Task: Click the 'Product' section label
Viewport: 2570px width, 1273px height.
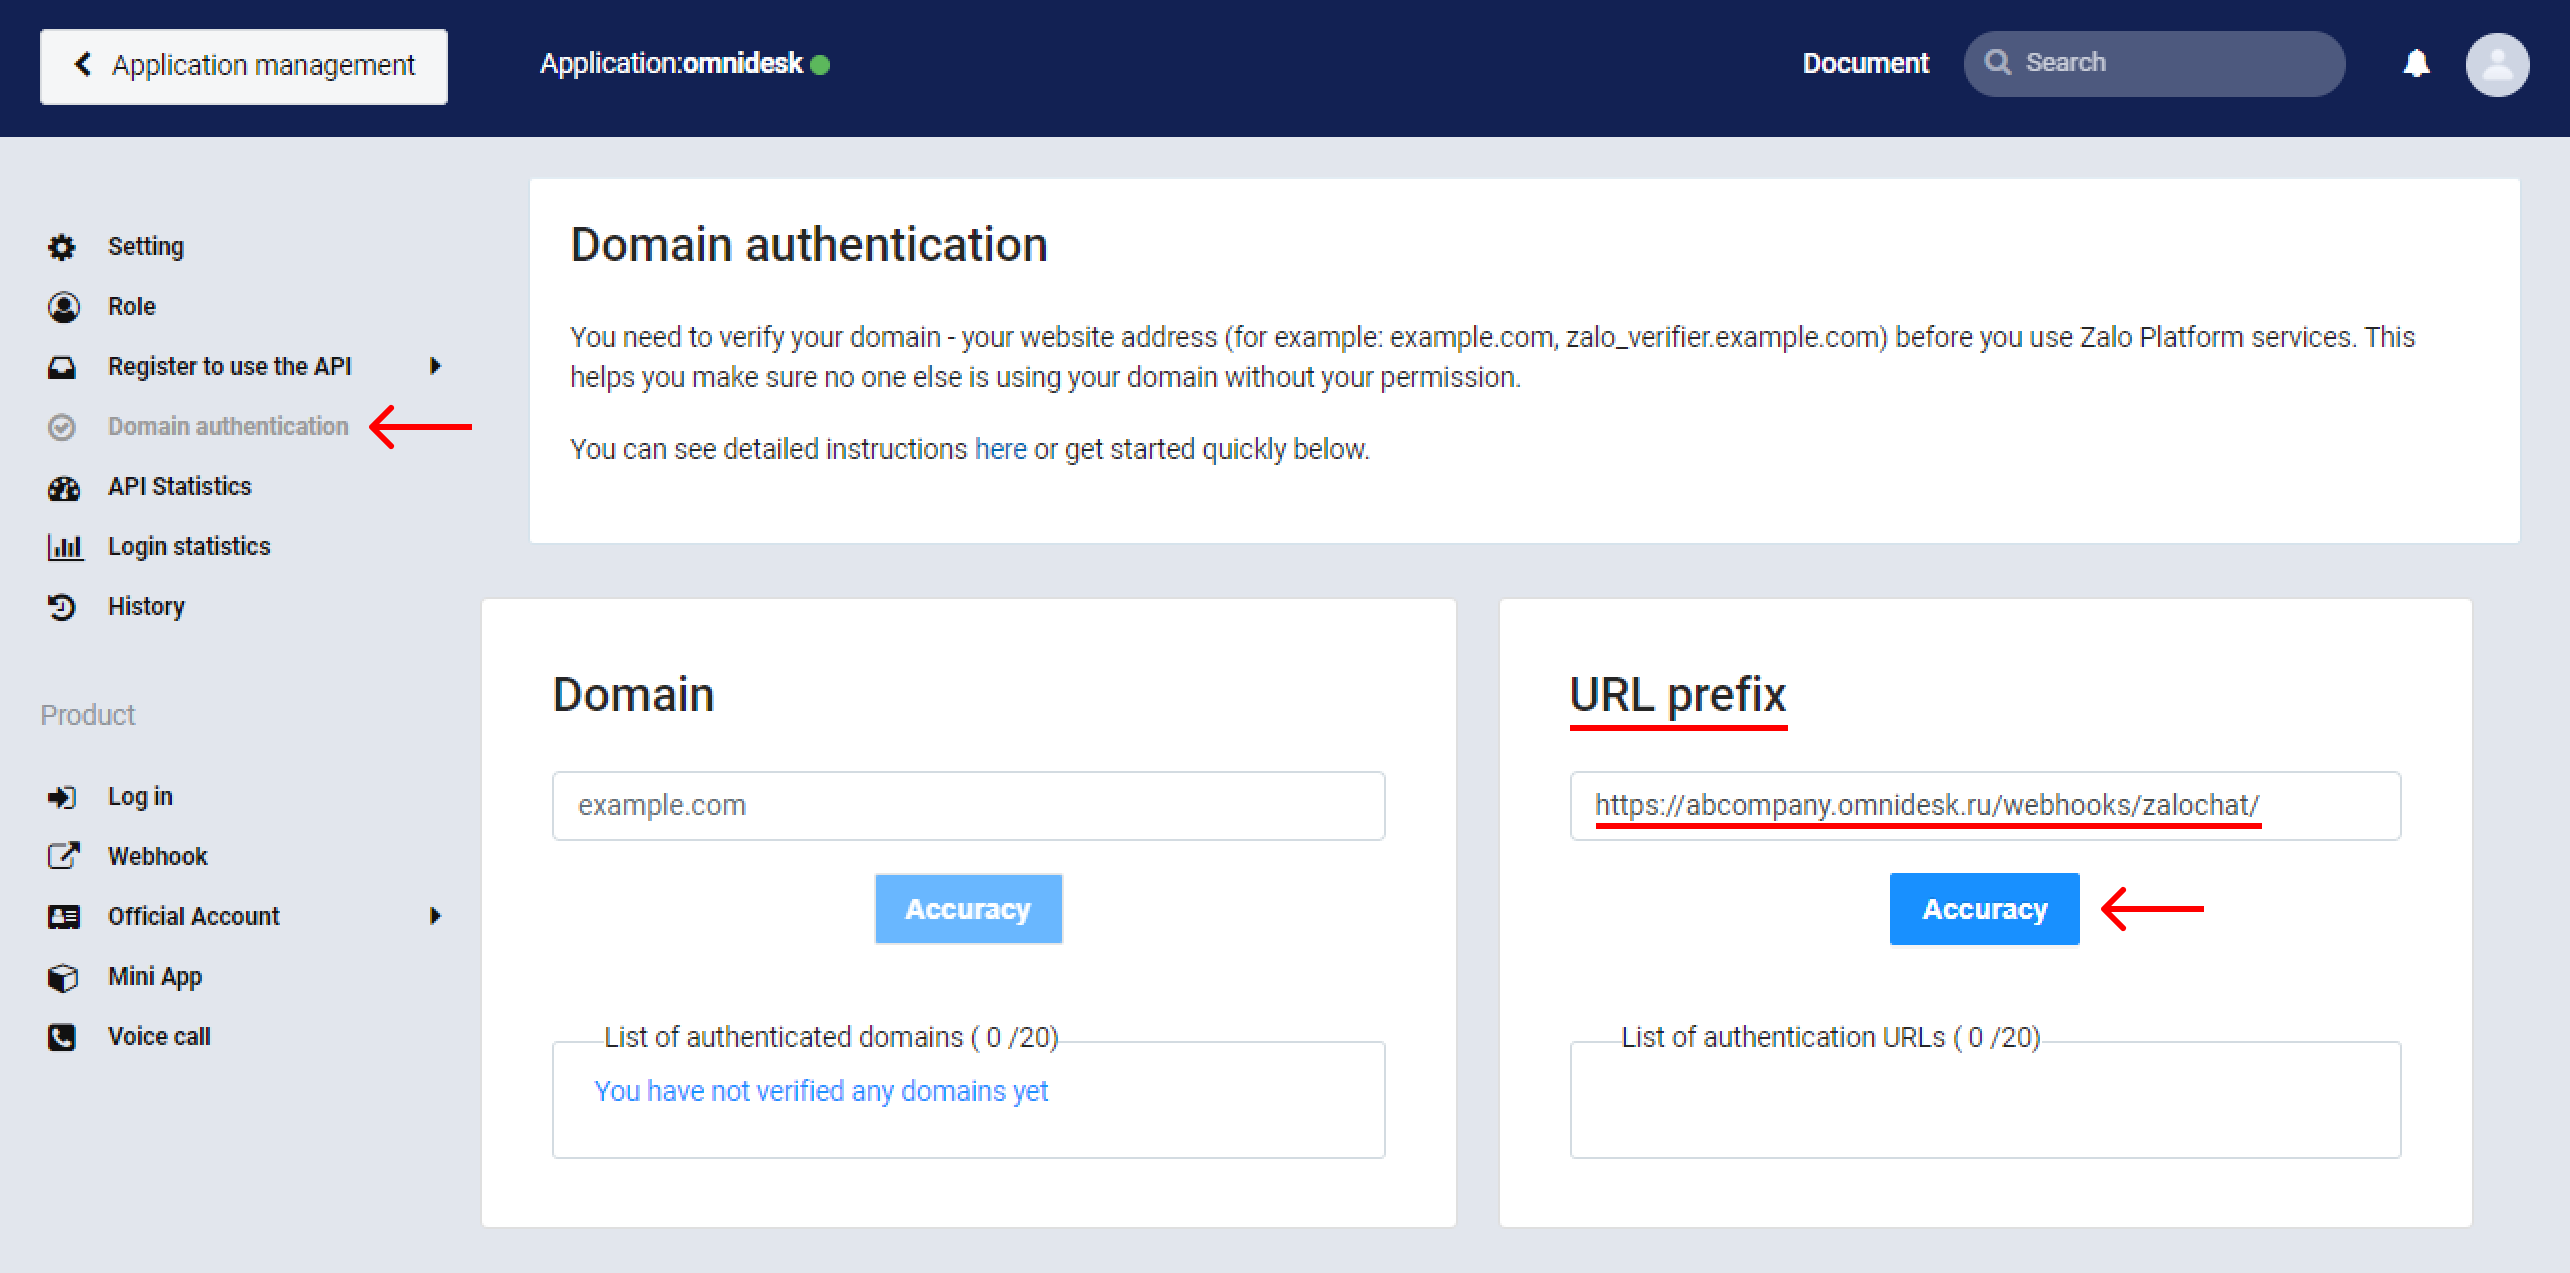Action: coord(87,715)
